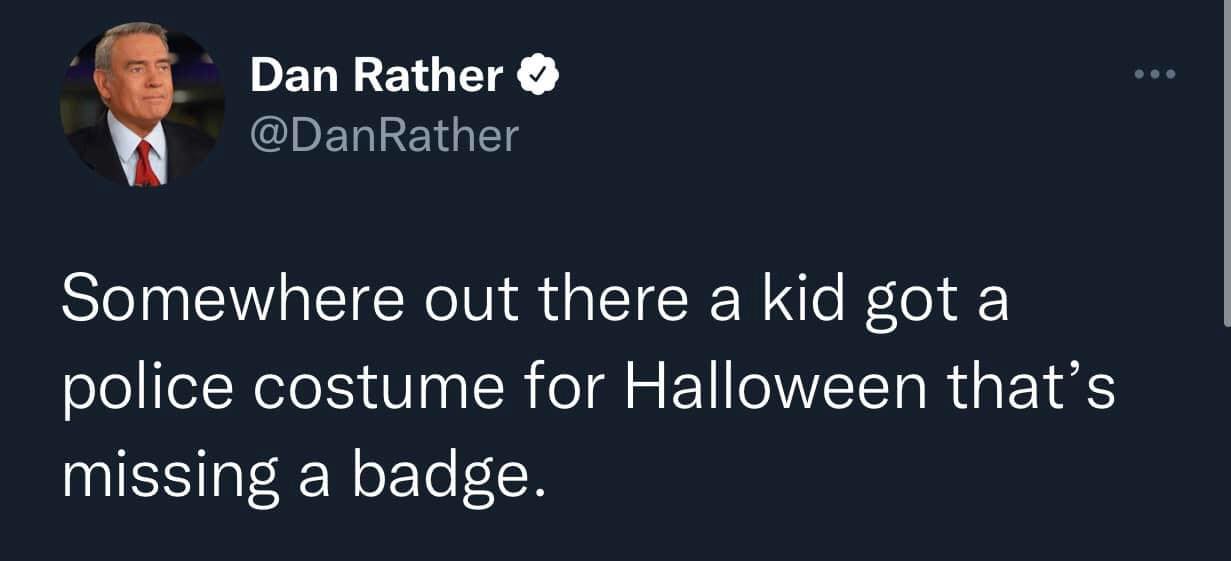Click the Dan Rather display name
Image resolution: width=1231 pixels, height=561 pixels.
point(377,76)
